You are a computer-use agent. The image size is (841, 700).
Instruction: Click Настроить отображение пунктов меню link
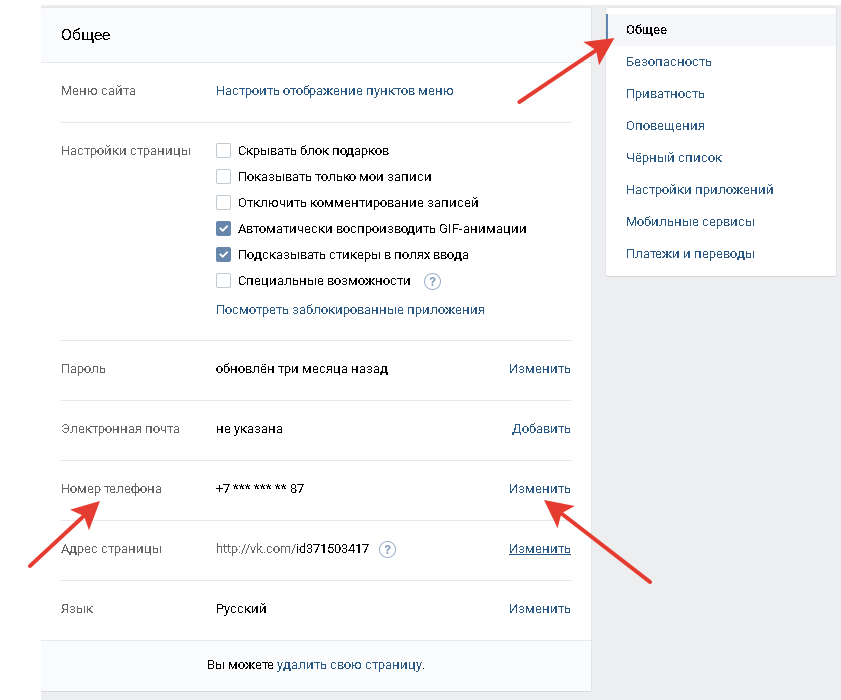tap(334, 91)
